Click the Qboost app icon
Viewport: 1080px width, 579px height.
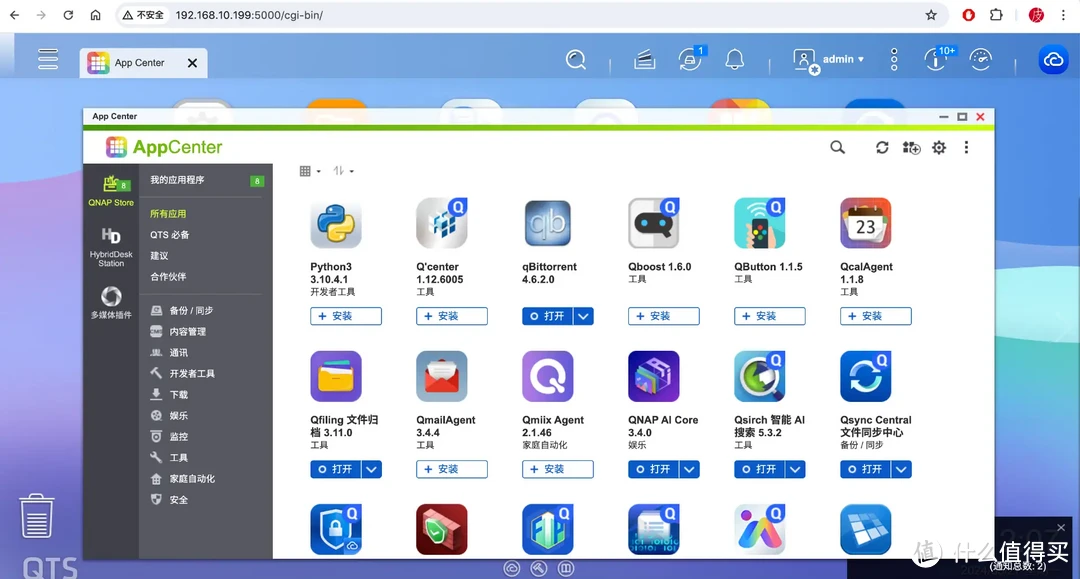pos(654,223)
